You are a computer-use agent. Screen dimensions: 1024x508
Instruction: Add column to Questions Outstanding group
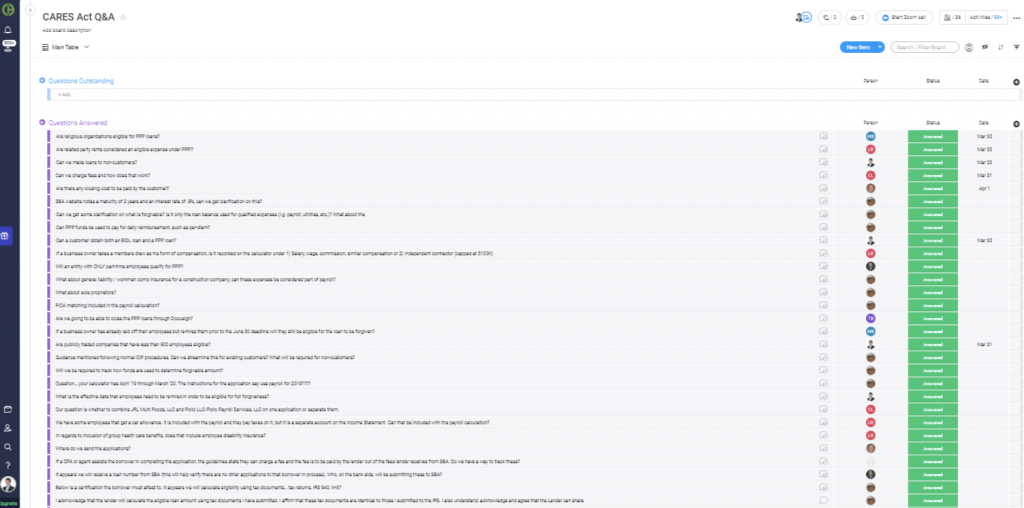click(1016, 82)
